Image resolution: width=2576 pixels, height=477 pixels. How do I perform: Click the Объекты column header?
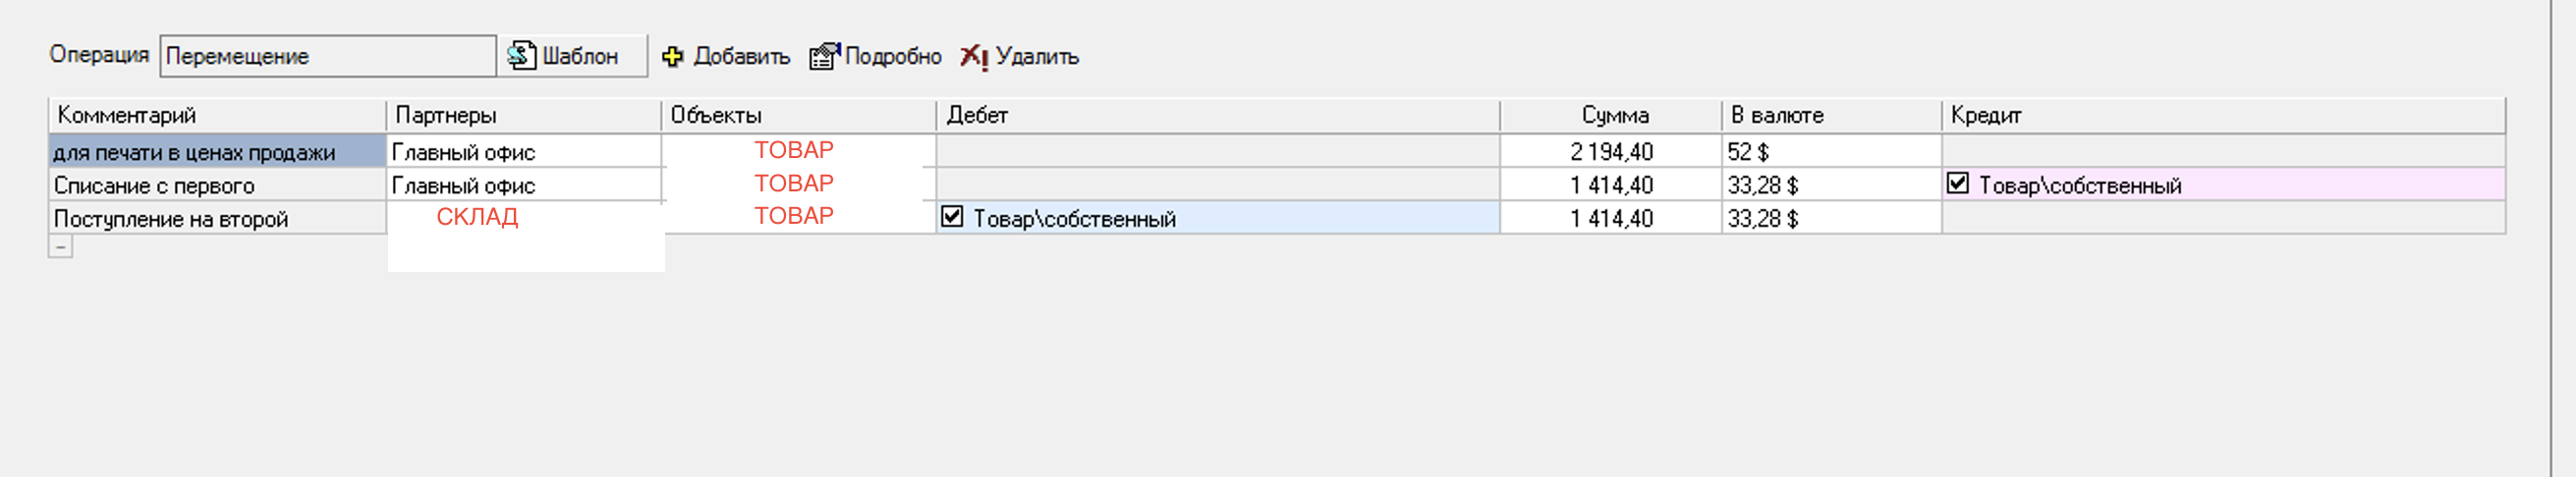point(798,115)
